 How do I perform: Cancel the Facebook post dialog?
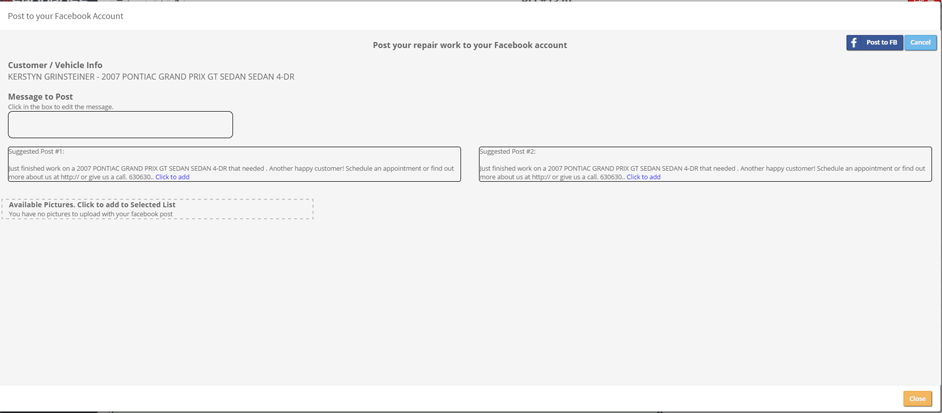click(x=920, y=43)
